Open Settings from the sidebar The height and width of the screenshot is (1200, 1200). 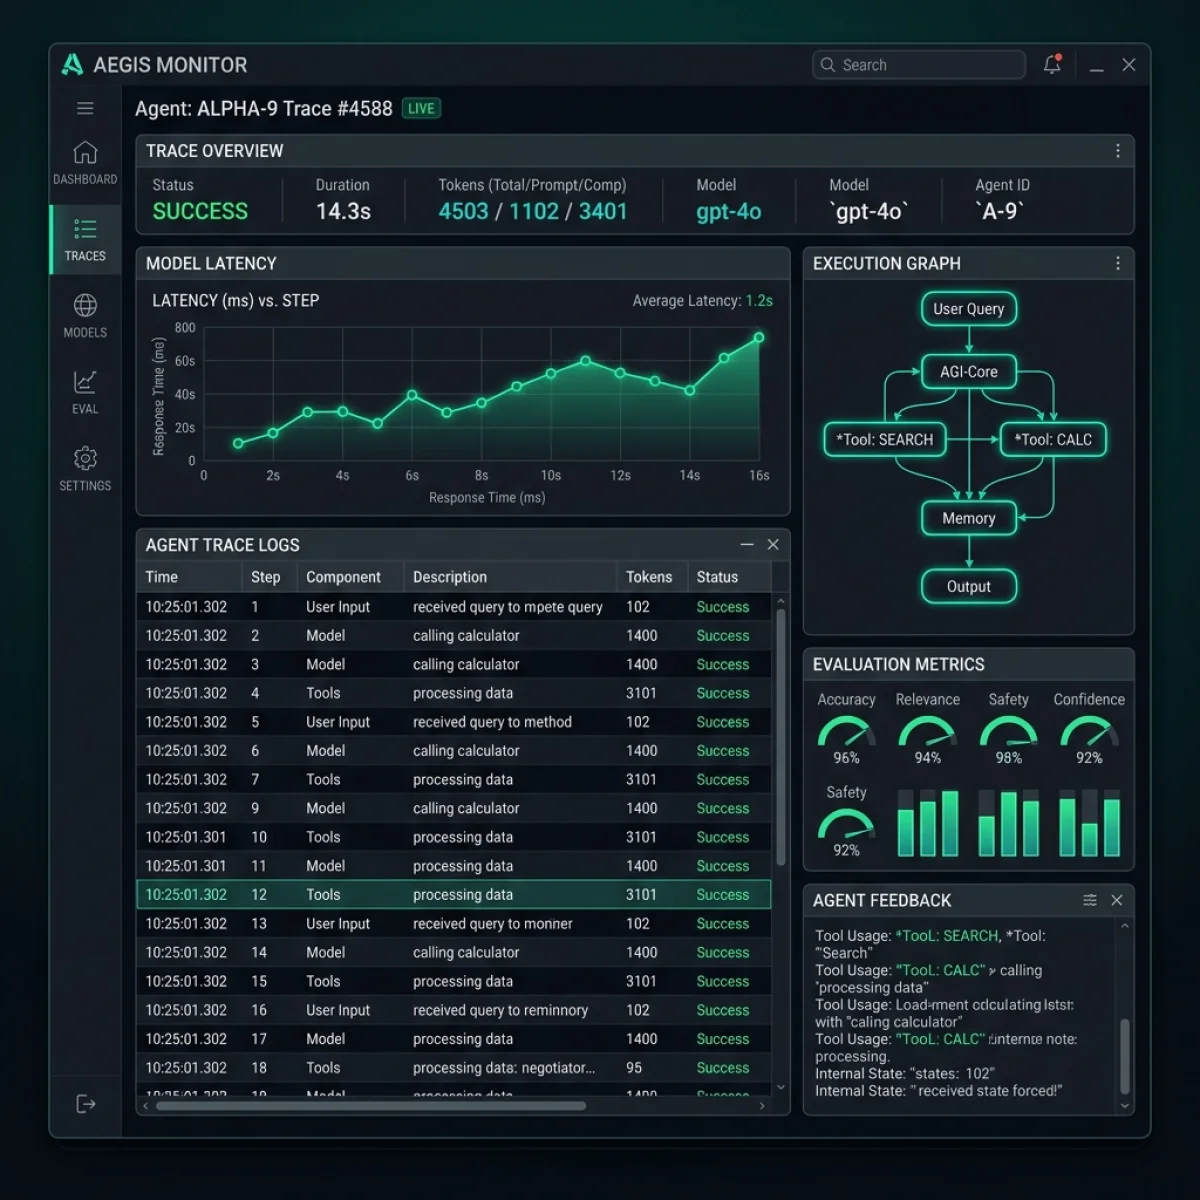(x=85, y=469)
